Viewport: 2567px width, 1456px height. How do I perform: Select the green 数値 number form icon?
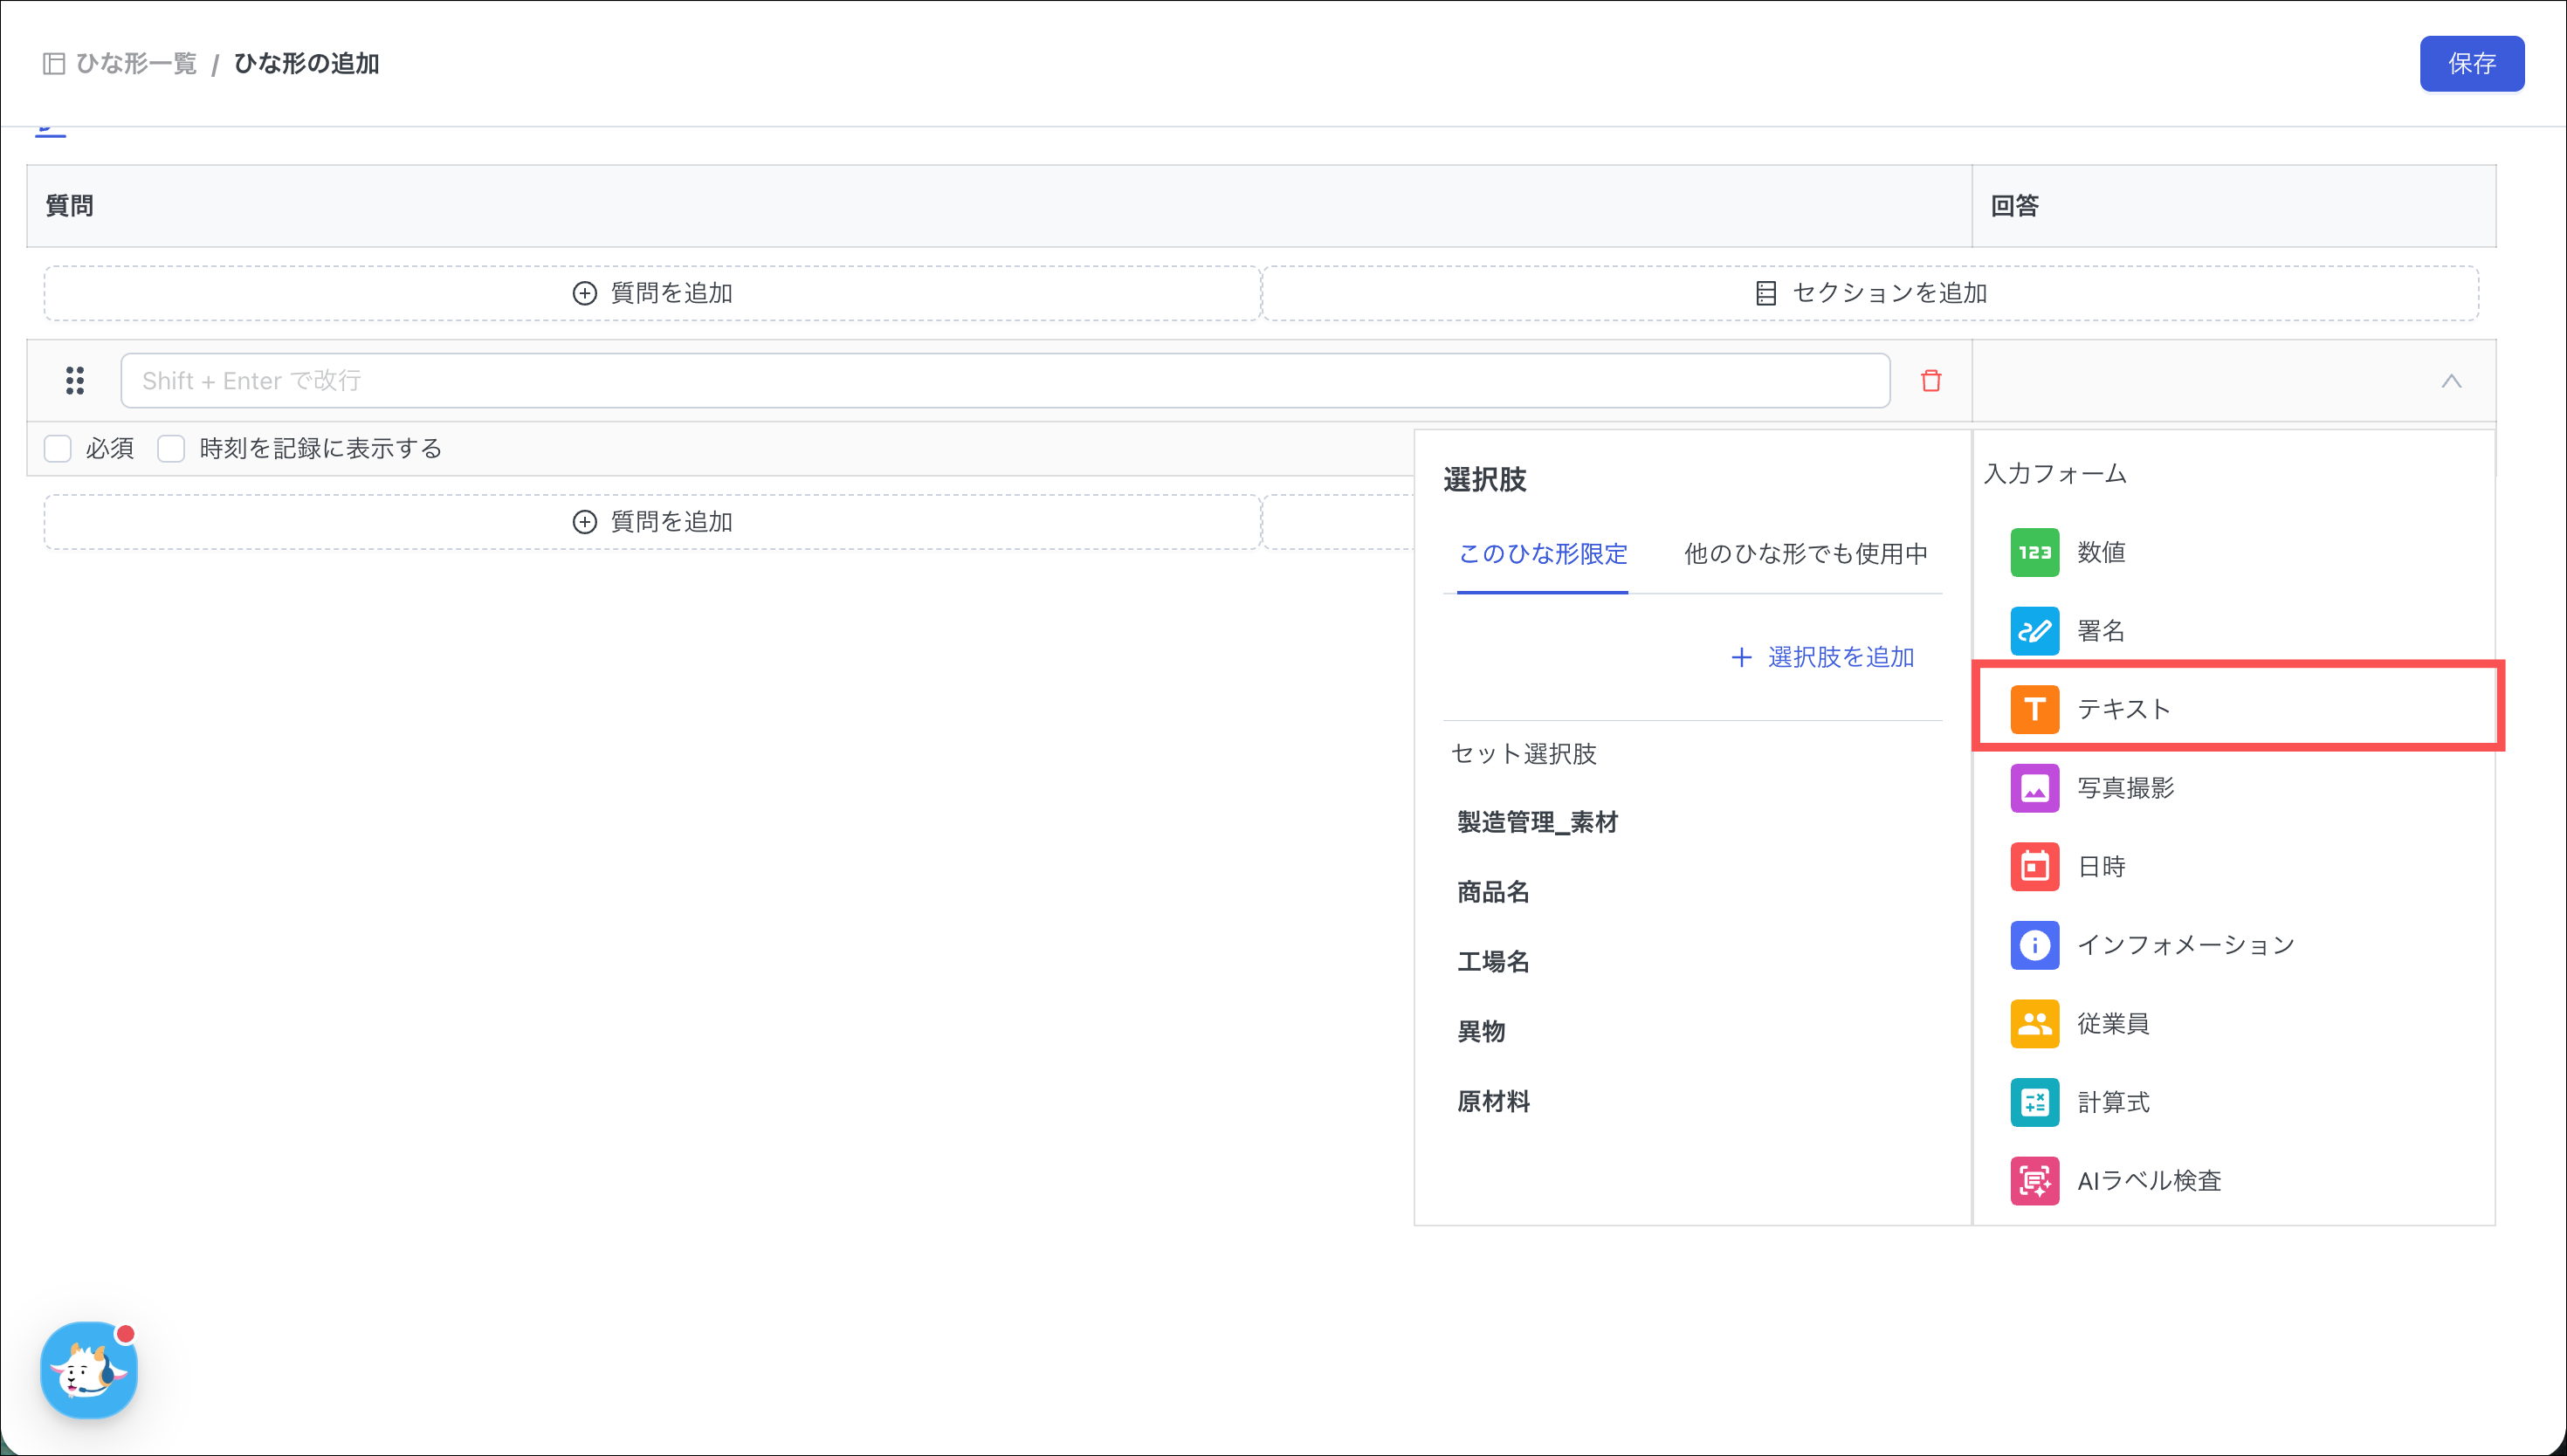(x=2034, y=552)
